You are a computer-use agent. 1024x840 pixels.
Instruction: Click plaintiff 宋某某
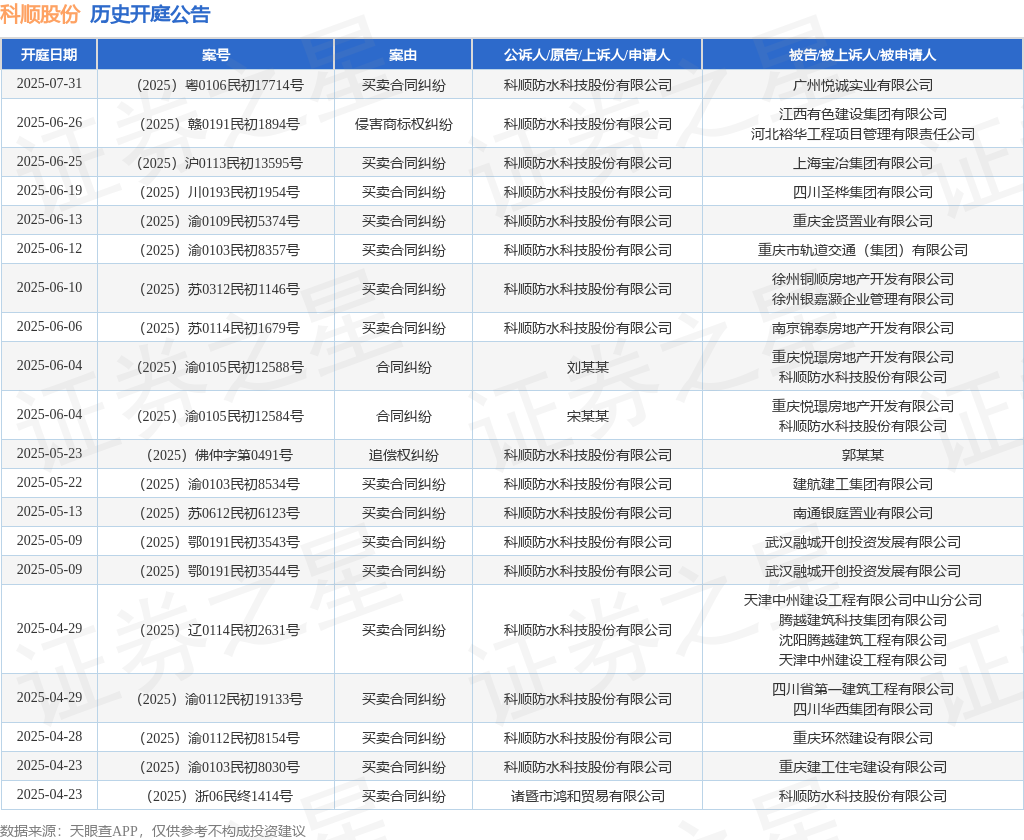pos(587,416)
